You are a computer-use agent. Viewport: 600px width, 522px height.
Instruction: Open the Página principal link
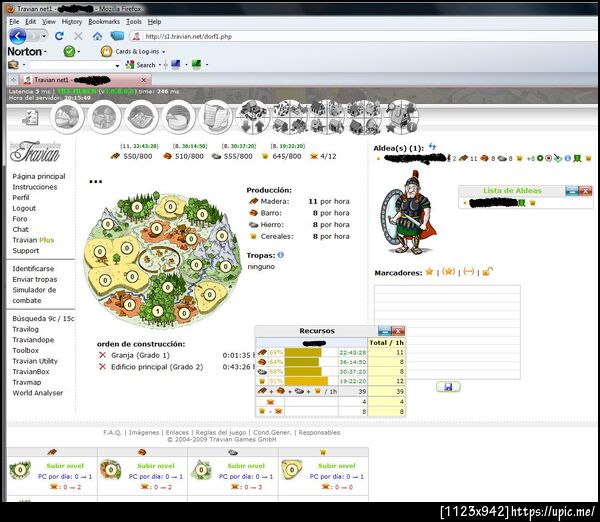click(x=39, y=176)
